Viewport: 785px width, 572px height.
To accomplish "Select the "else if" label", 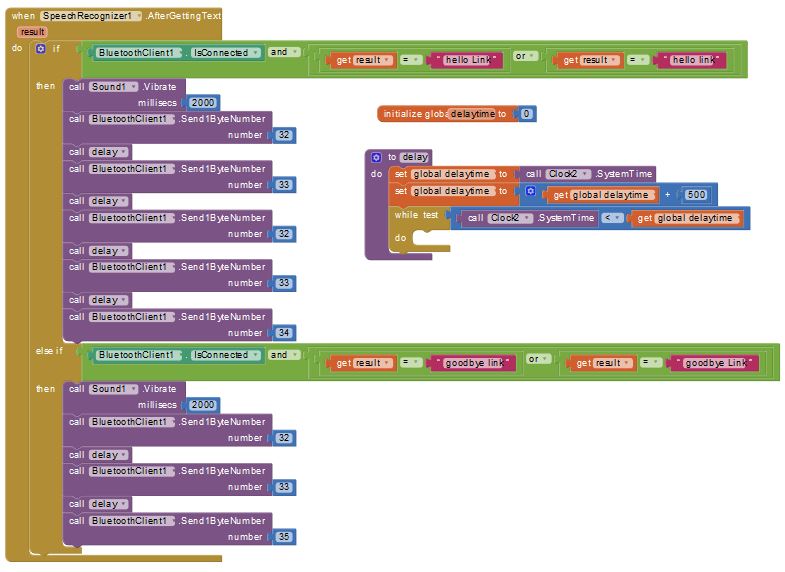I will 49,351.
